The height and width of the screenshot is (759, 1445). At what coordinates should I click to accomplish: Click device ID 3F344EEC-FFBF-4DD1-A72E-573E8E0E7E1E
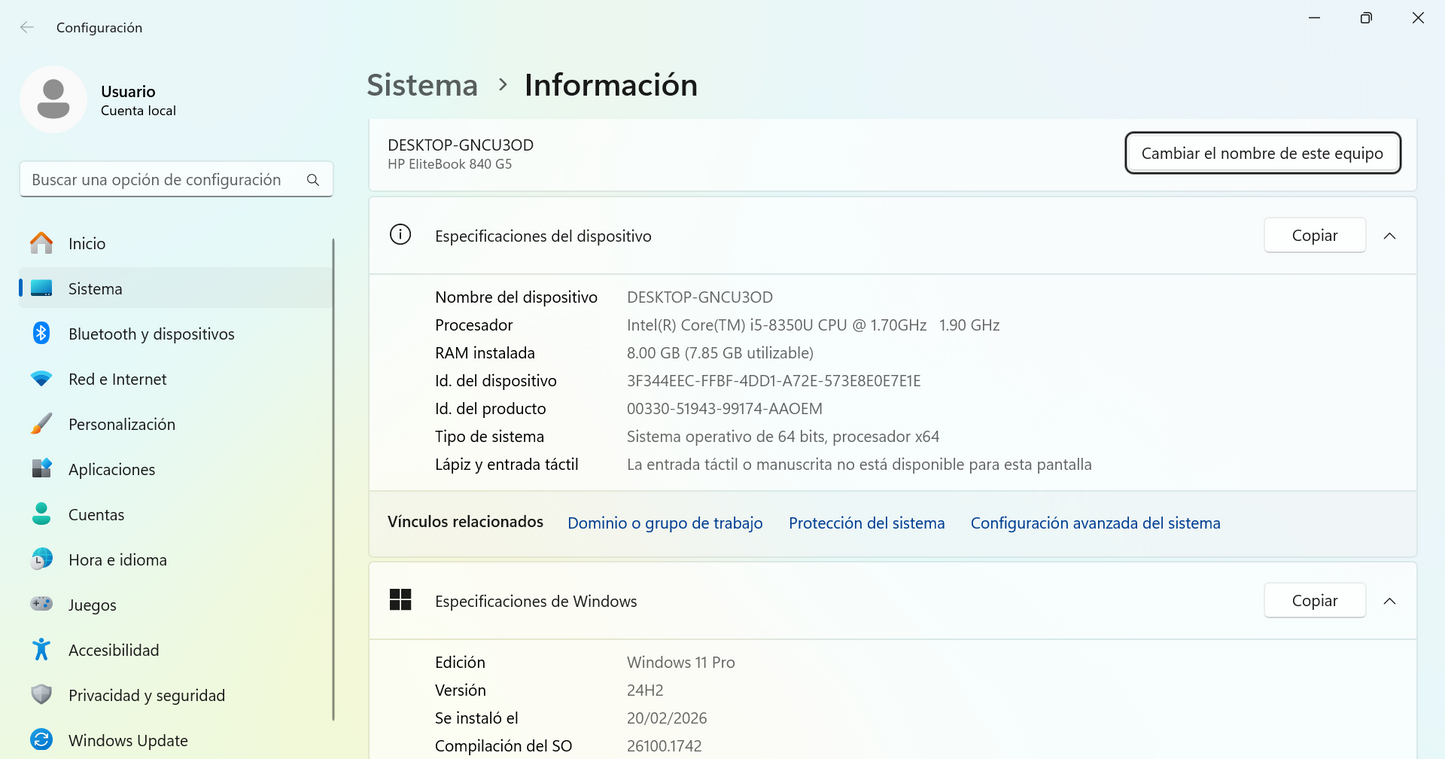click(774, 381)
